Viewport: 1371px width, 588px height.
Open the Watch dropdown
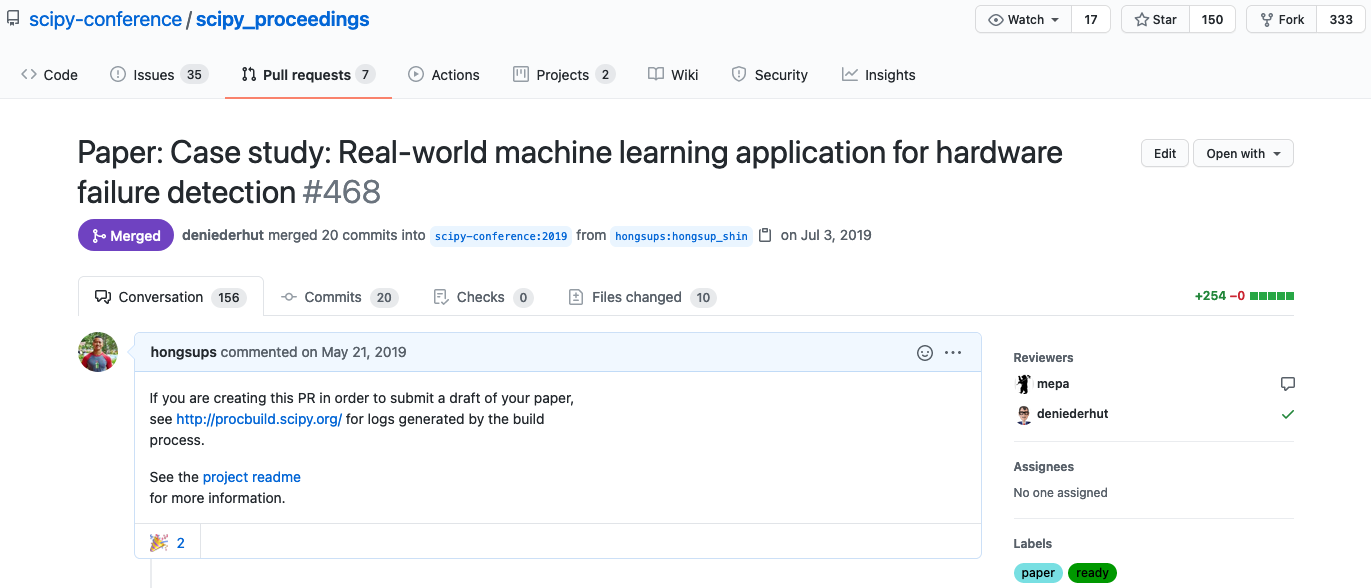coord(1023,20)
